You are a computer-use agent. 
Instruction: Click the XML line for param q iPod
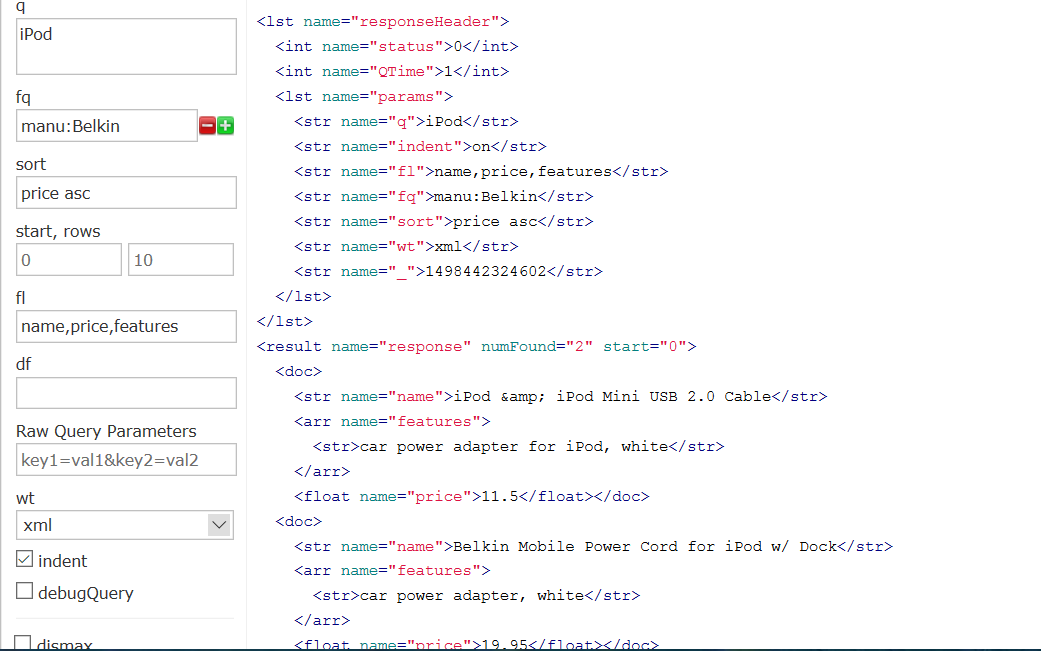(x=406, y=121)
